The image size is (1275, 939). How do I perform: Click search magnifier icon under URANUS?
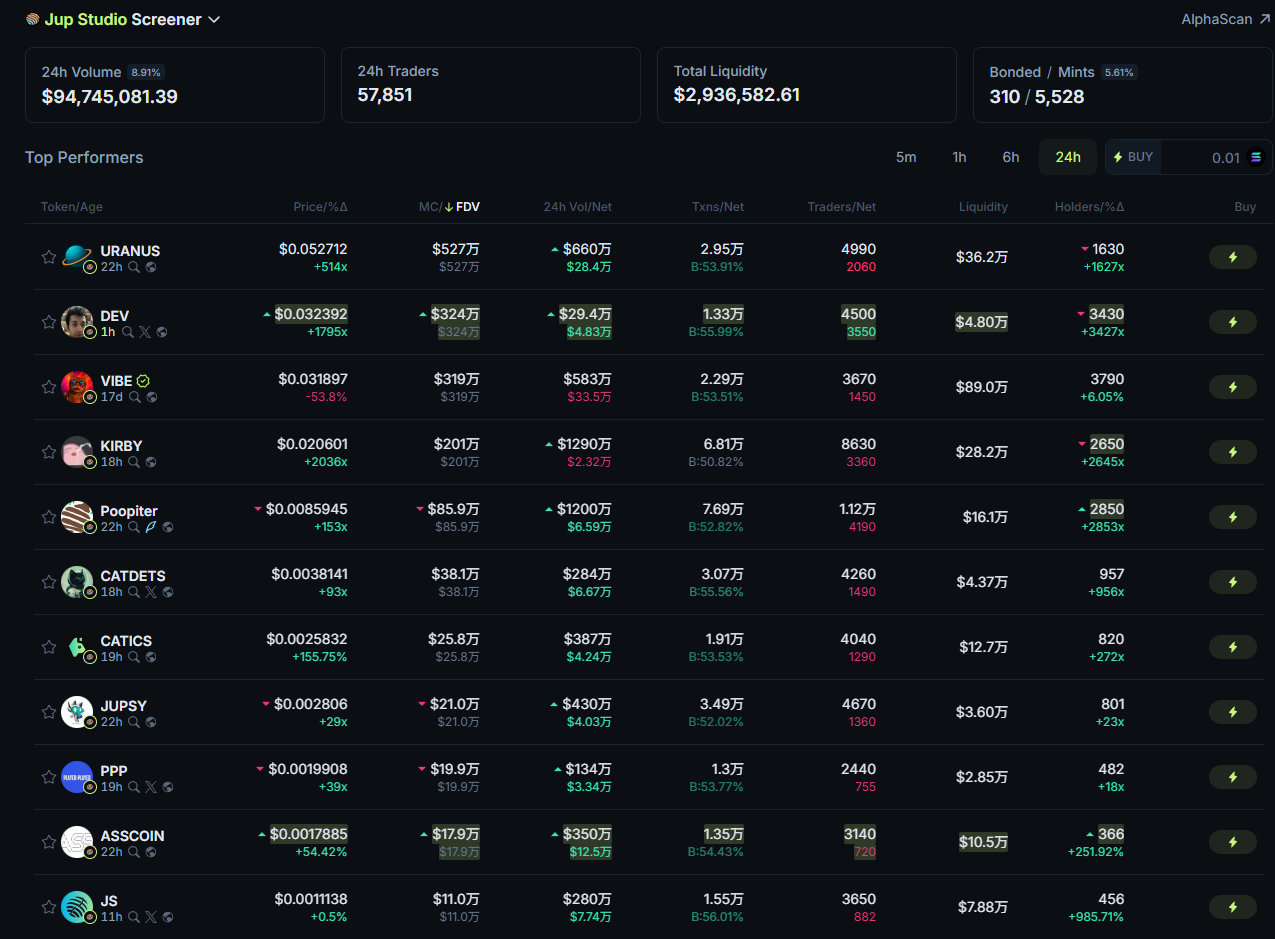pos(134,267)
